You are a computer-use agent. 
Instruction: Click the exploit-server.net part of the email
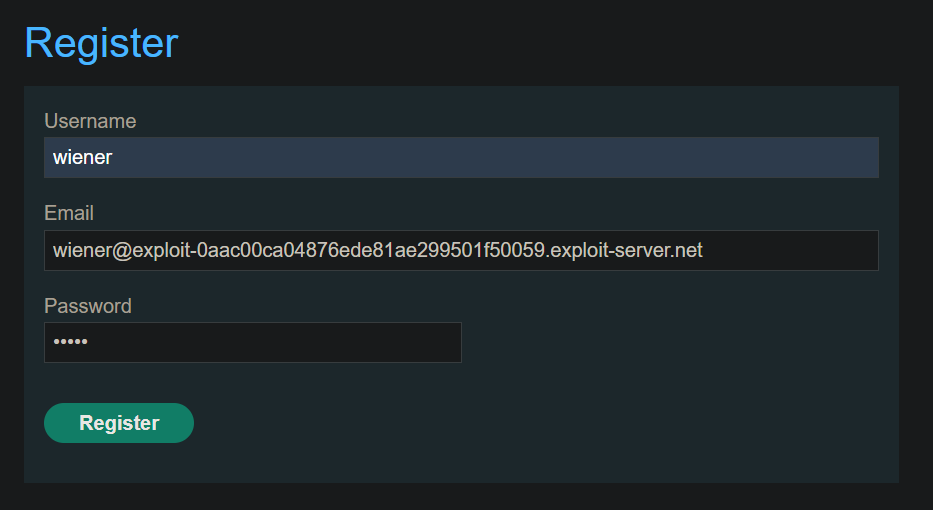pos(627,251)
